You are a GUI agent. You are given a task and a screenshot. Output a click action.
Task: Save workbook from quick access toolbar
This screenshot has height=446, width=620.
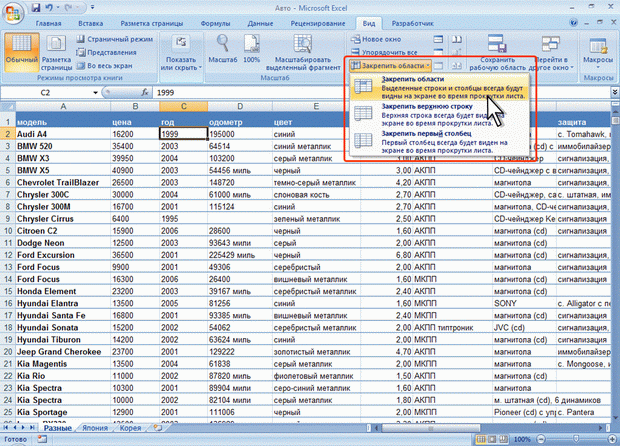36,8
